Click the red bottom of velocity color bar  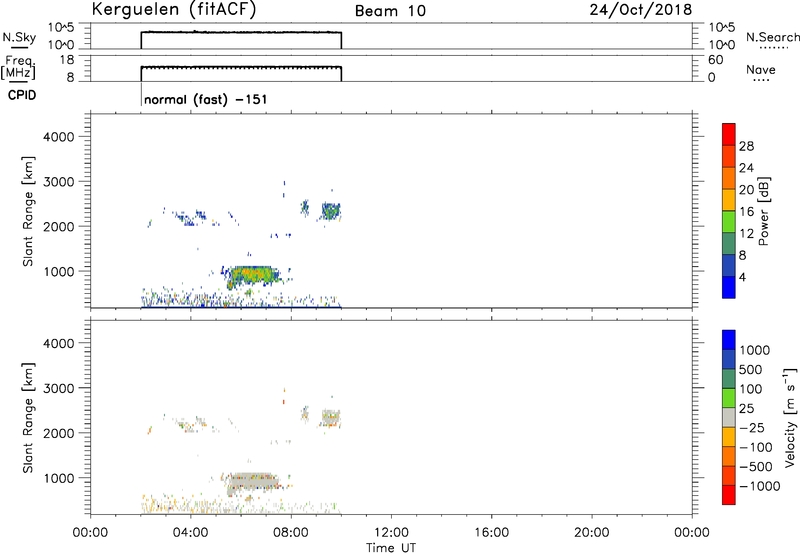coord(729,495)
